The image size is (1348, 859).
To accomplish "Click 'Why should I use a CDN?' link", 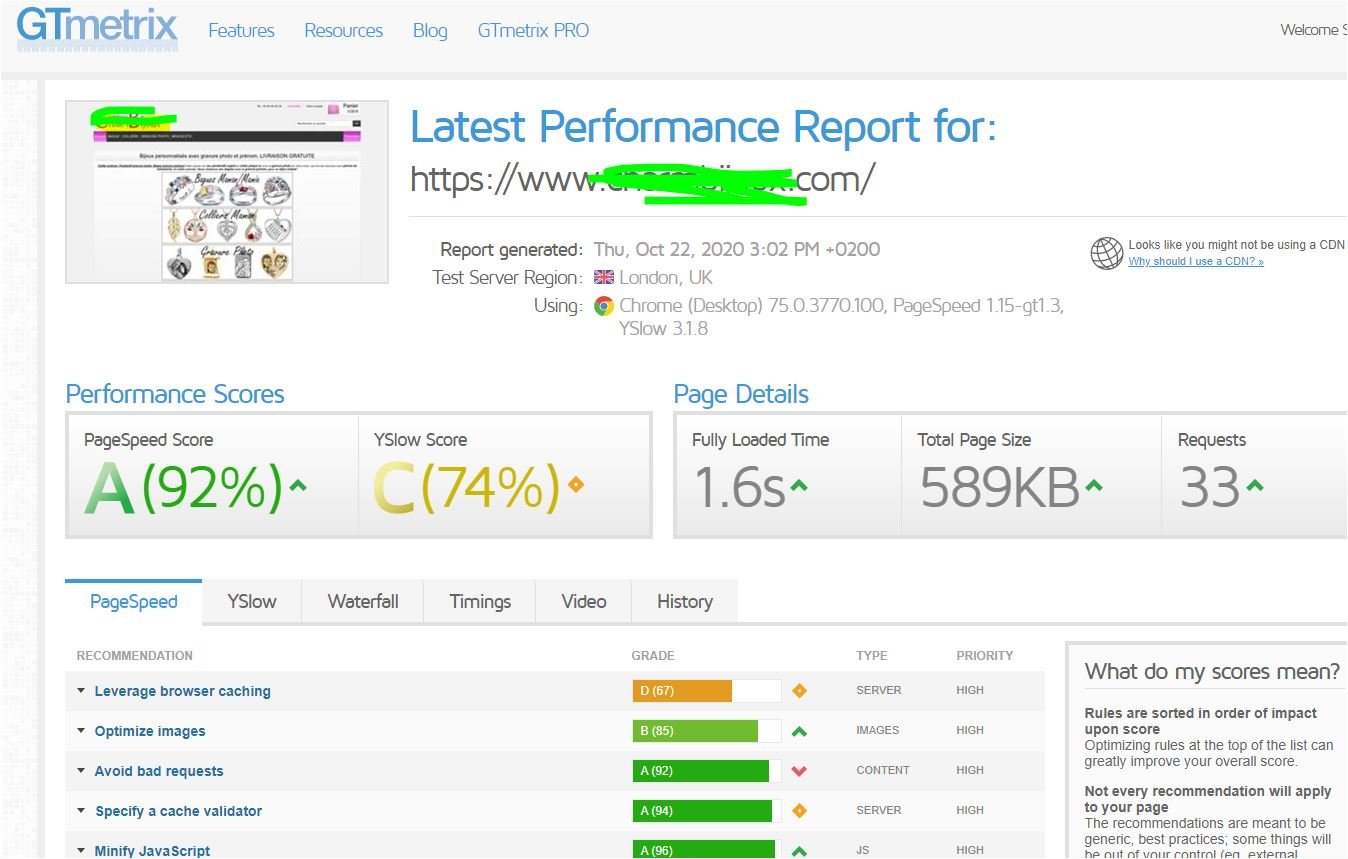I will click(x=1196, y=262).
